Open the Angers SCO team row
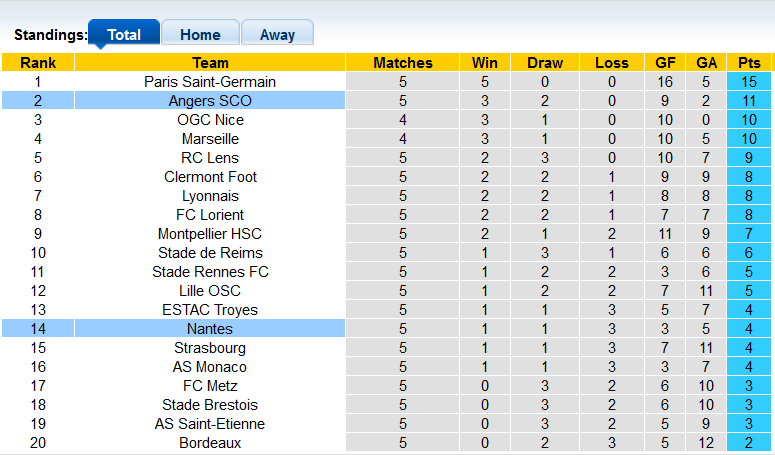 (210, 101)
